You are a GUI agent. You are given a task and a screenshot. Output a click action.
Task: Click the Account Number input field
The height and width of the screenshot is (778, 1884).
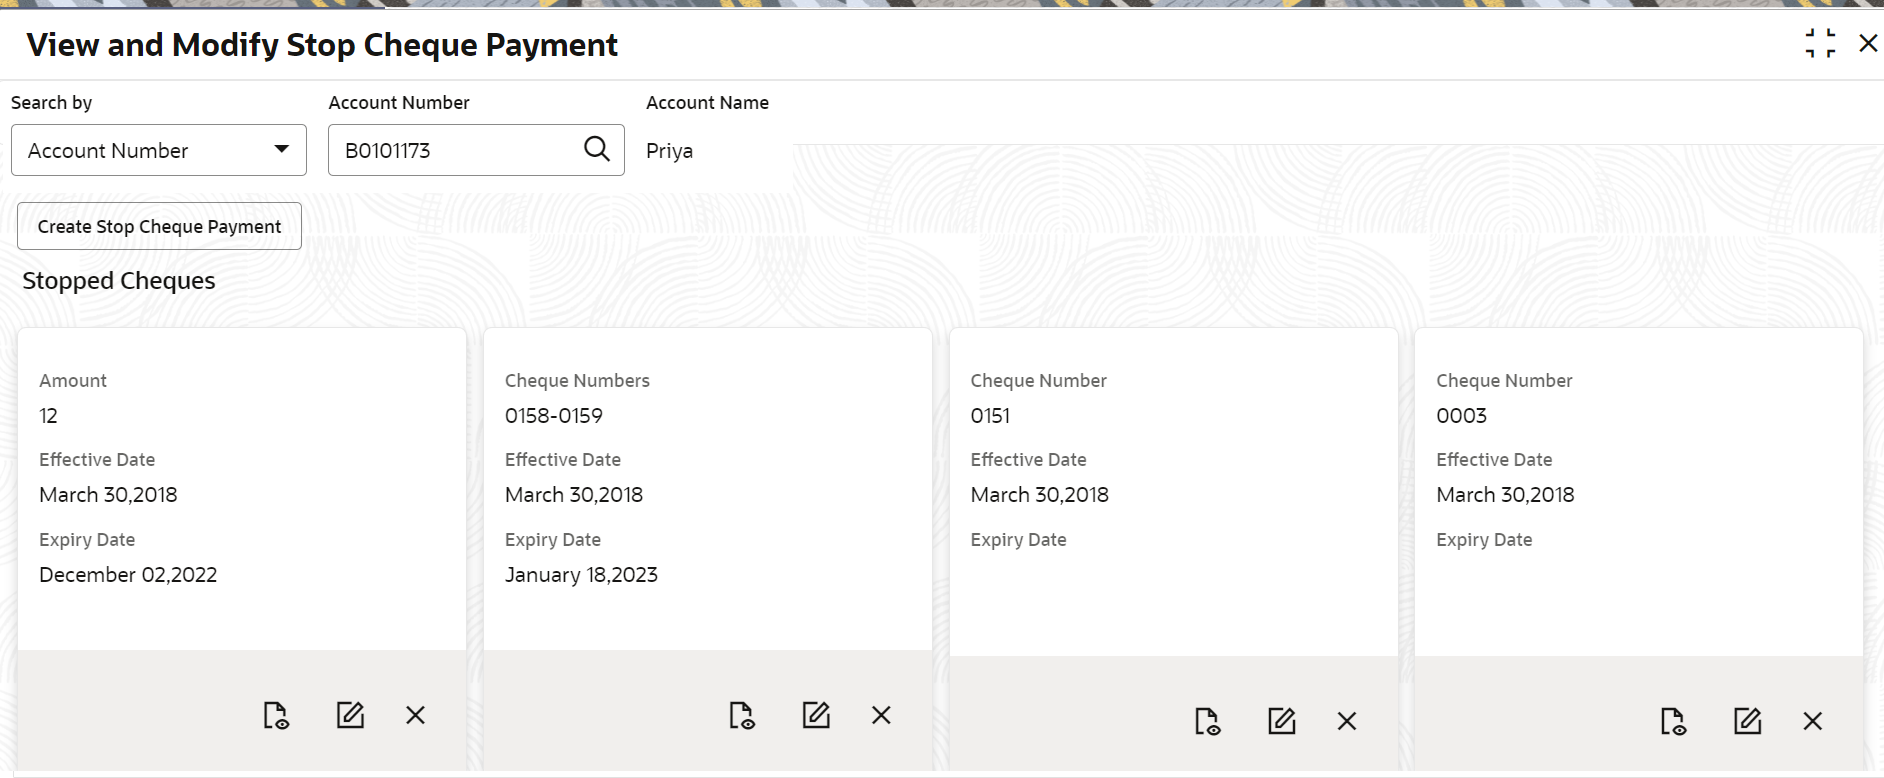click(x=455, y=150)
